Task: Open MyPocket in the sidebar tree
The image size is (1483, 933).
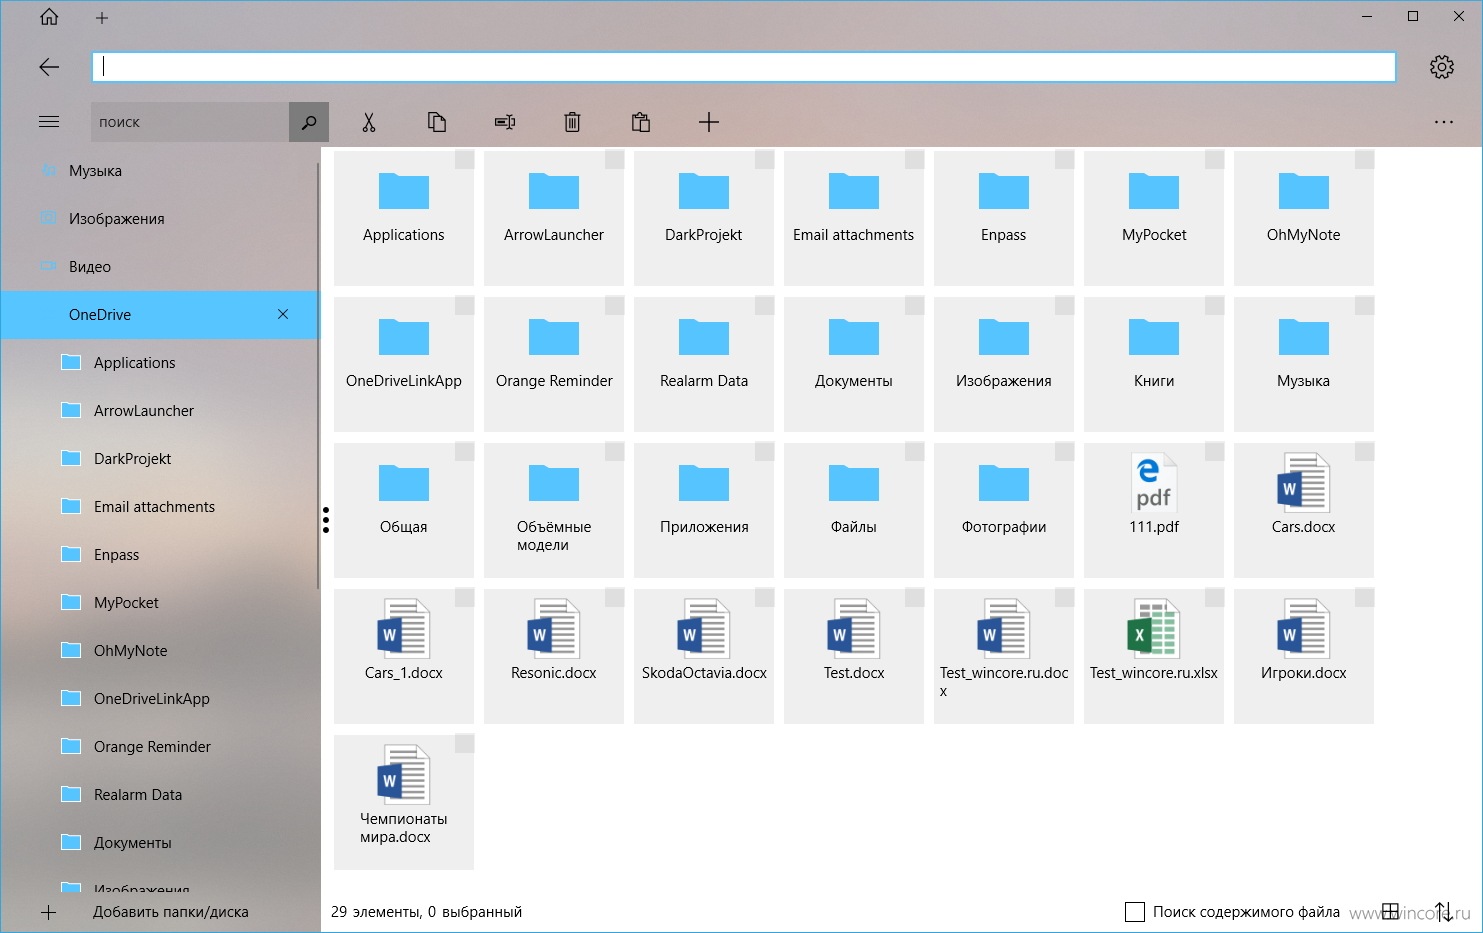Action: (160, 603)
